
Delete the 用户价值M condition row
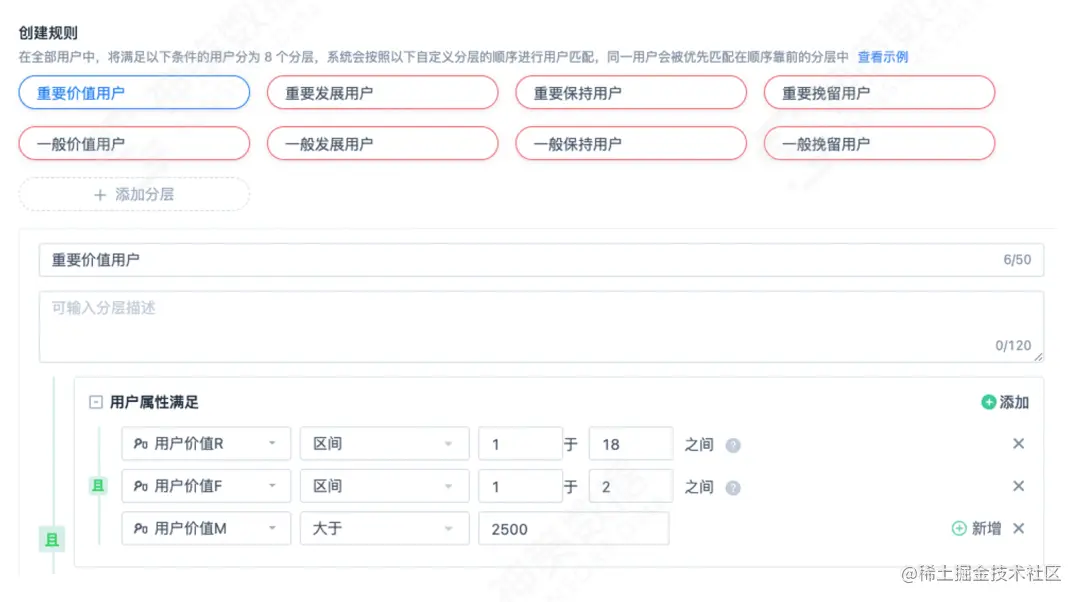1018,529
